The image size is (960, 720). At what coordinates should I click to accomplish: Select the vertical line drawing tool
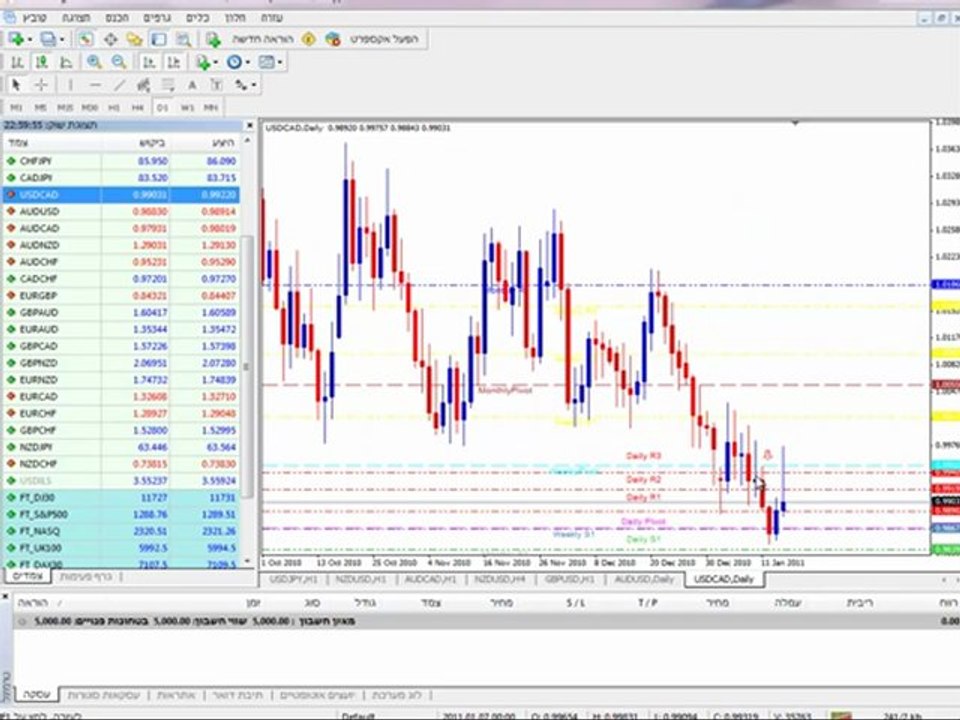pos(70,85)
